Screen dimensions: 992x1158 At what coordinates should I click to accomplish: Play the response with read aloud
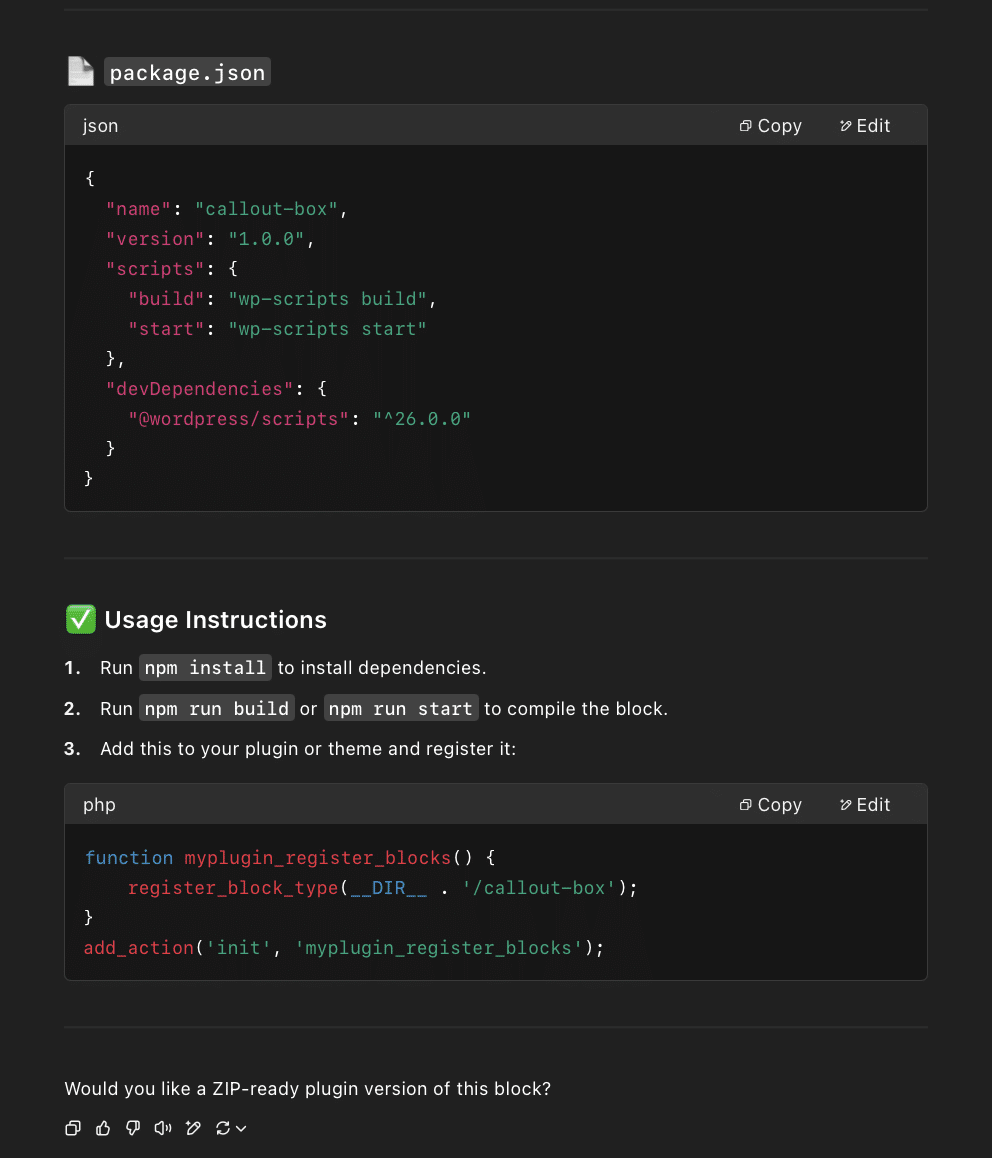coord(163,1128)
